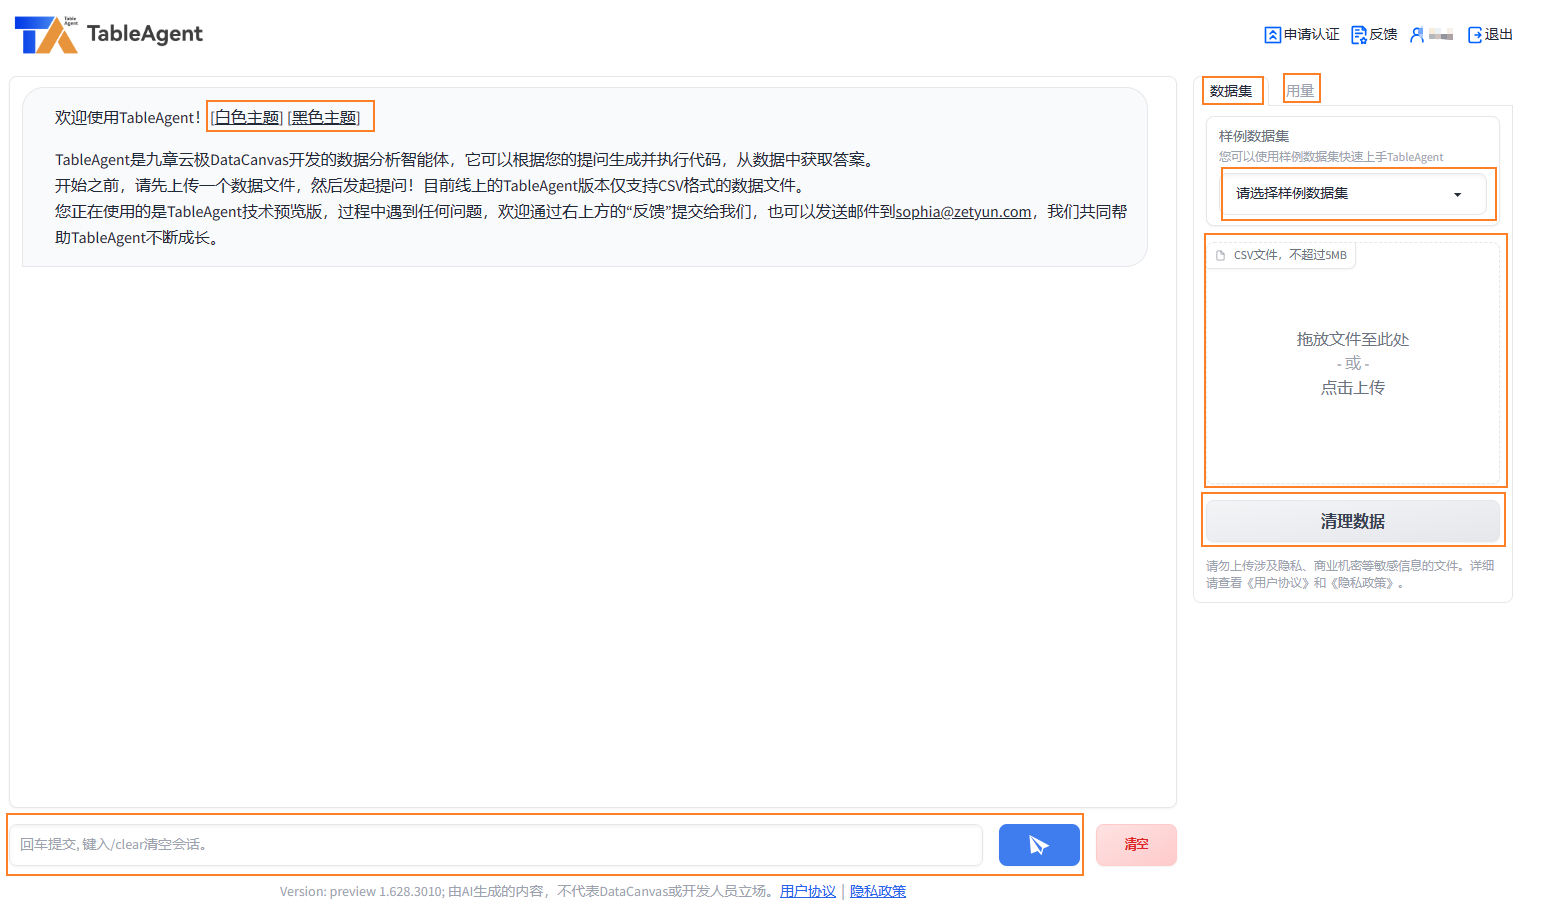Click the CSV文件，不超过5MB label
The height and width of the screenshot is (909, 1554).
click(x=1290, y=256)
